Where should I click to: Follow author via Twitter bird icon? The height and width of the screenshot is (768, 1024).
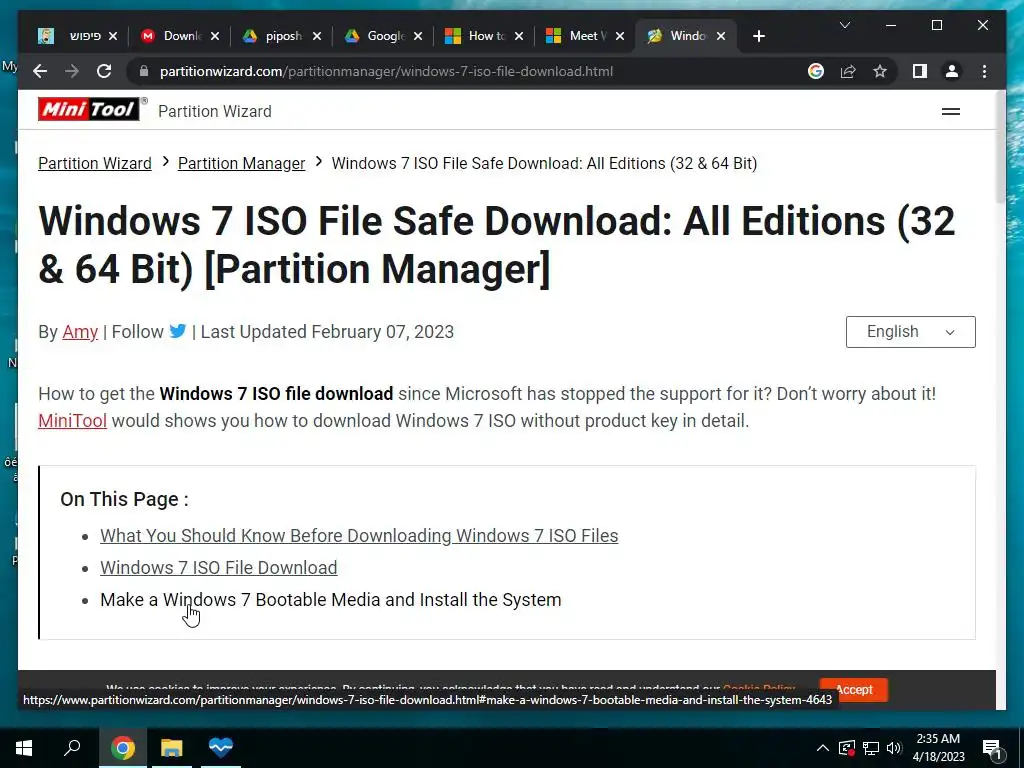178,331
